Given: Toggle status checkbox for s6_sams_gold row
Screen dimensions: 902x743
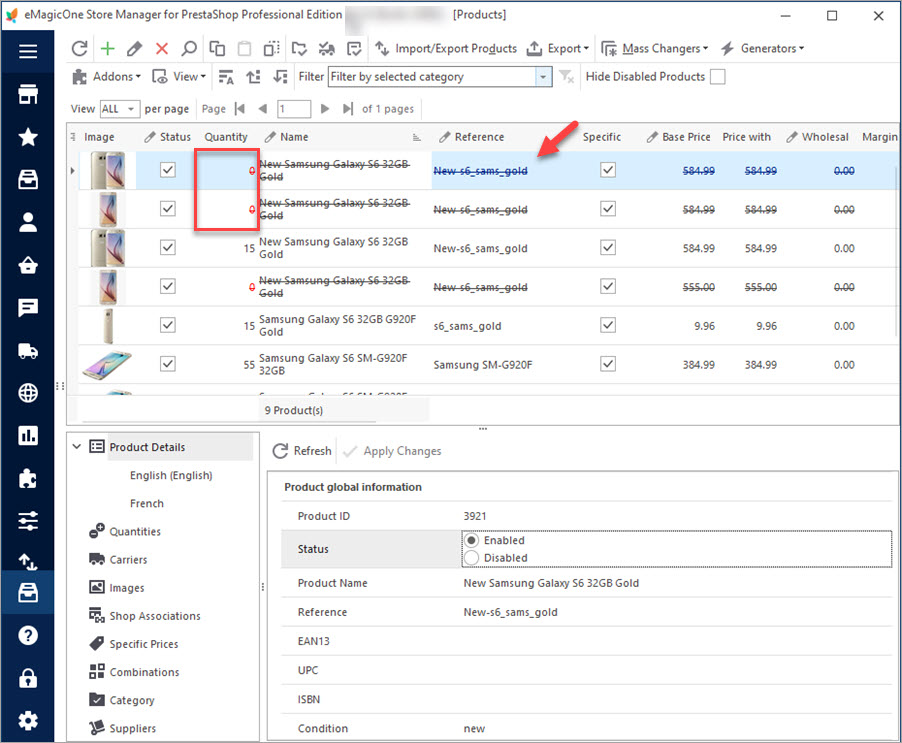Looking at the screenshot, I should point(167,325).
